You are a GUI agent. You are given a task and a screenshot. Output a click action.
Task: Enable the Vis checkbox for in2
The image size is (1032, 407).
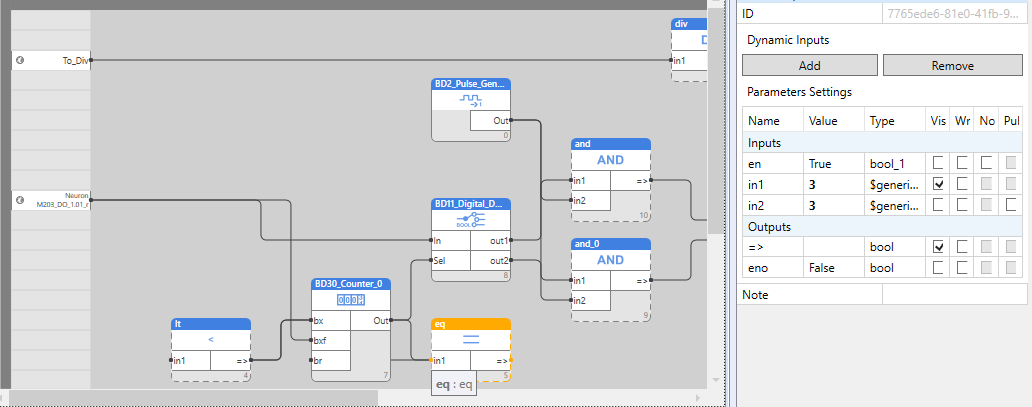click(x=938, y=205)
